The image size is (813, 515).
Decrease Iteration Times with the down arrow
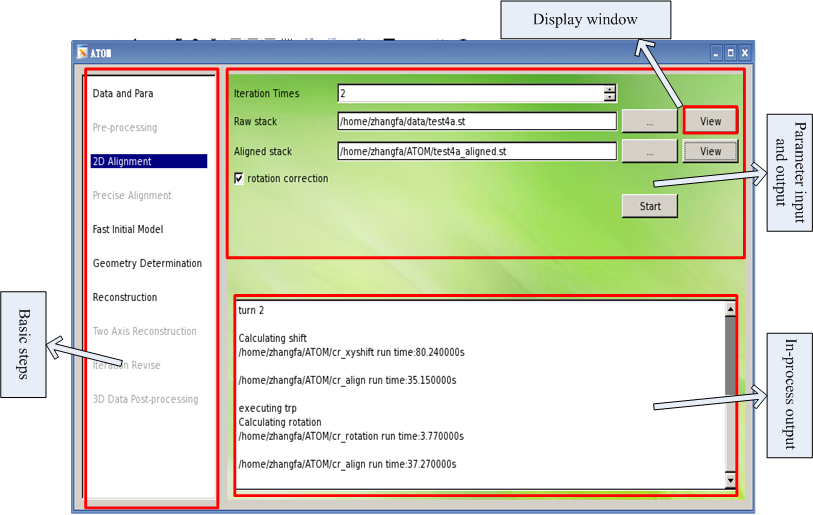[609, 98]
